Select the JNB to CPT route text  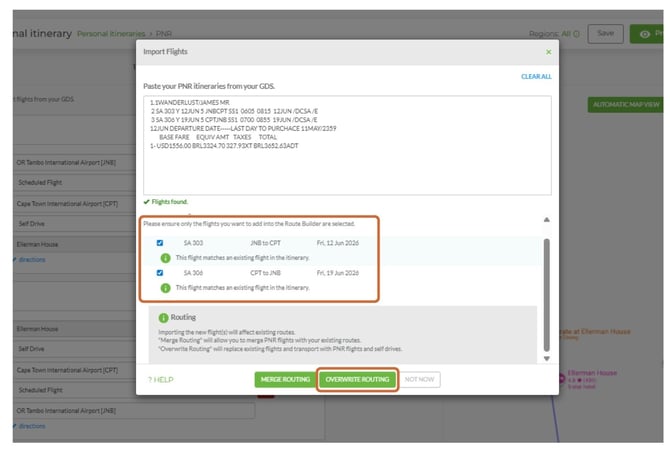coord(265,243)
